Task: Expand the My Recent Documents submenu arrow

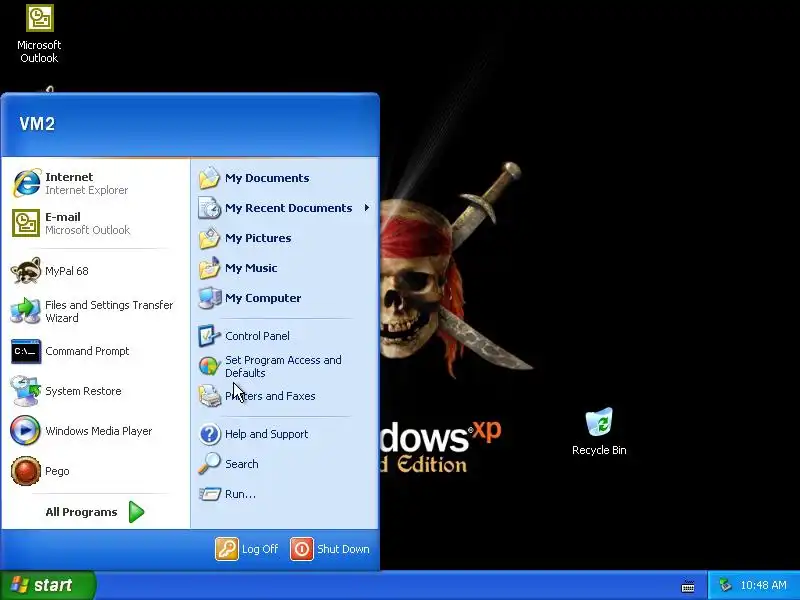Action: pos(367,208)
